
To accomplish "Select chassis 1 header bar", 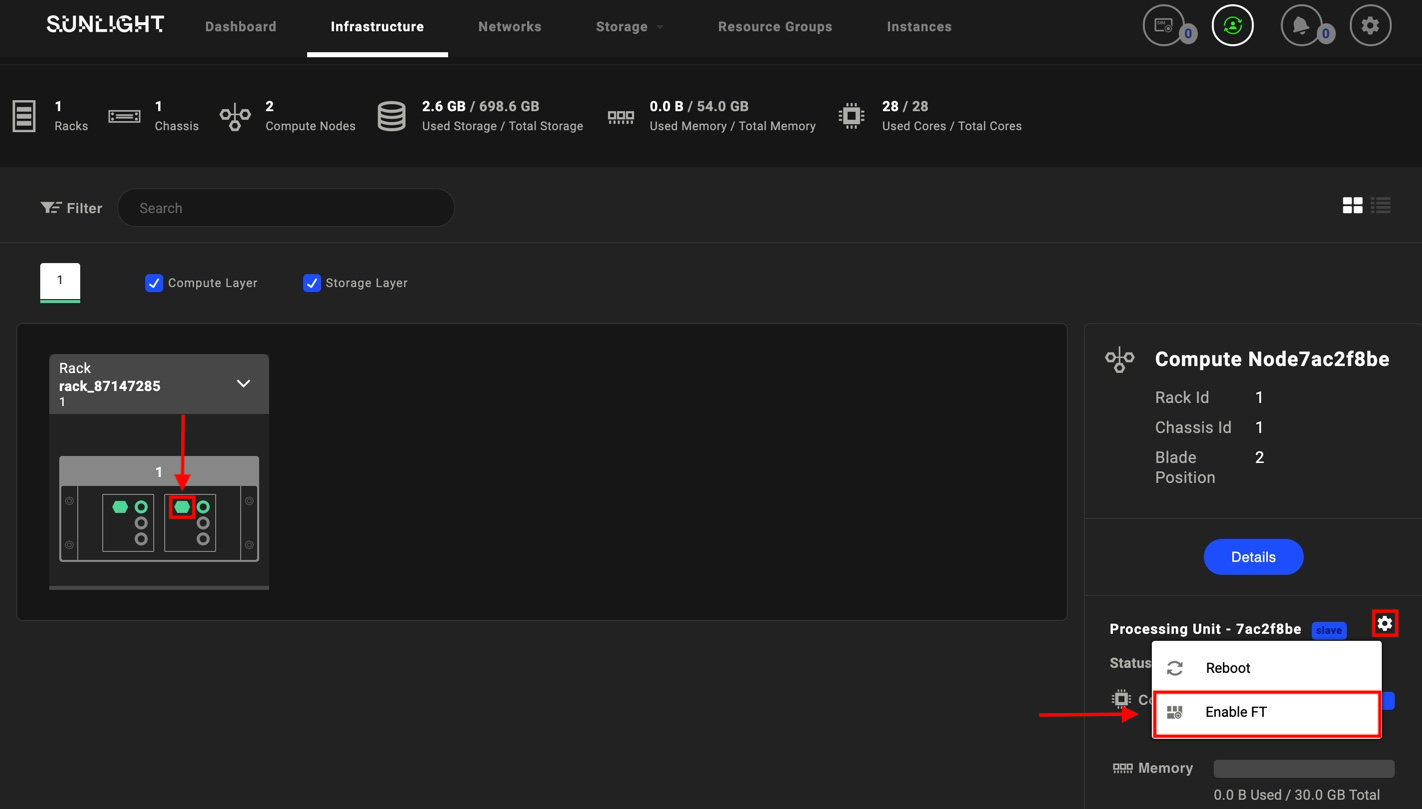I will [159, 471].
